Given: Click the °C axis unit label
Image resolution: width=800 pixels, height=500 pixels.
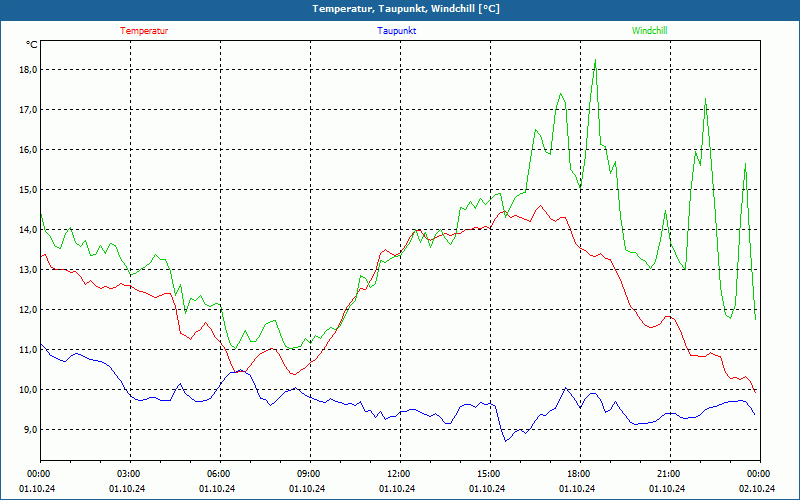Looking at the screenshot, I should pyautogui.click(x=32, y=45).
